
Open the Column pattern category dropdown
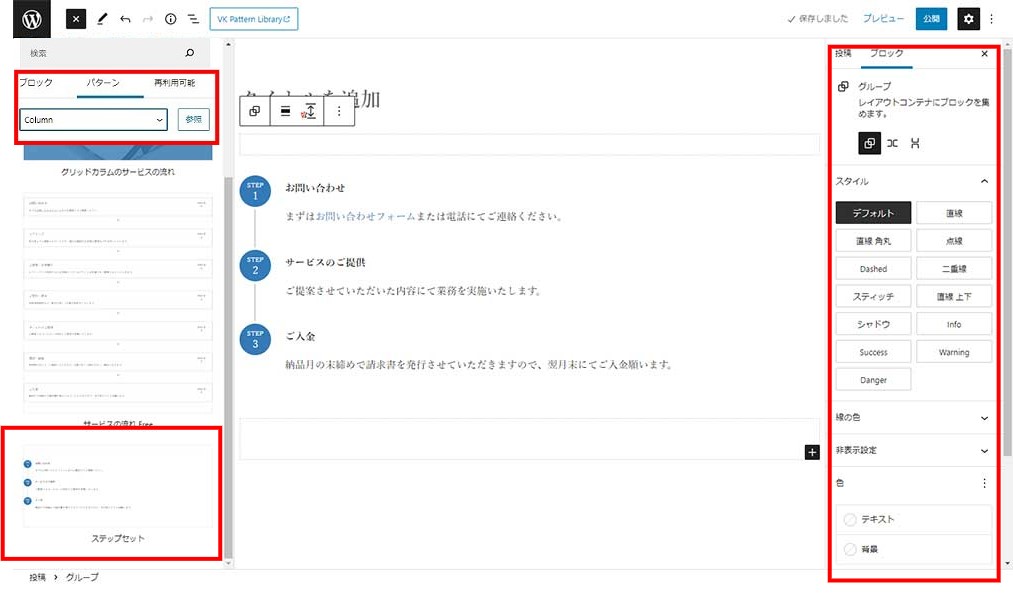(x=93, y=120)
